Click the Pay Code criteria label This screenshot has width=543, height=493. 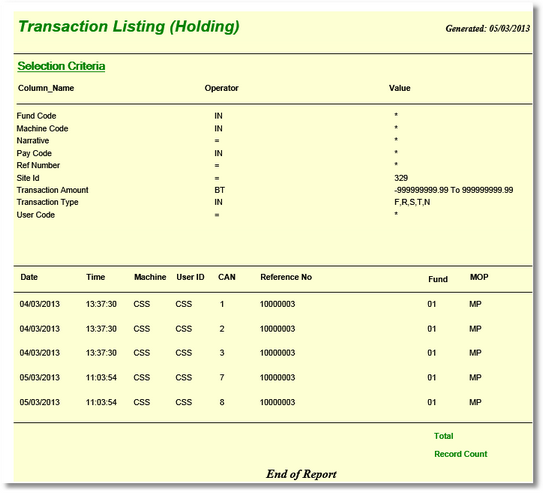tap(34, 153)
